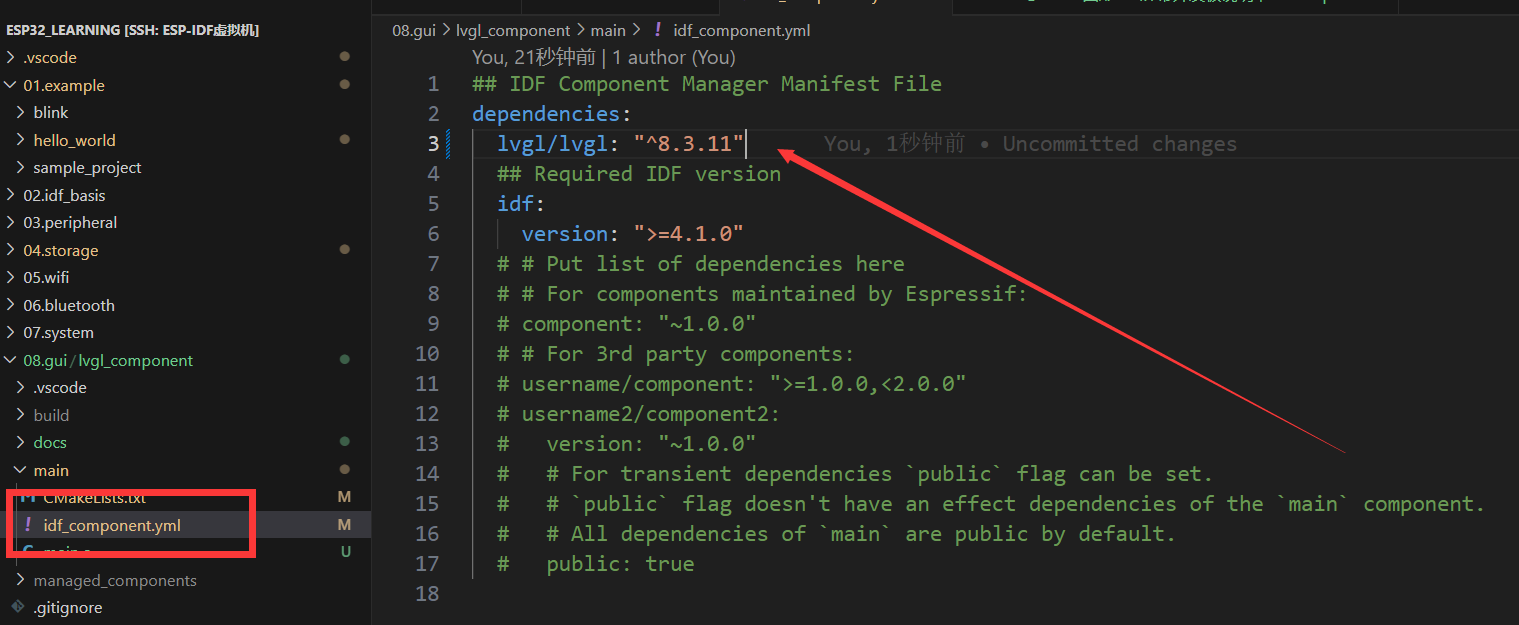The image size is (1519, 625).
Task: Select the 08.gui breadcrumb segment
Action: tap(414, 31)
